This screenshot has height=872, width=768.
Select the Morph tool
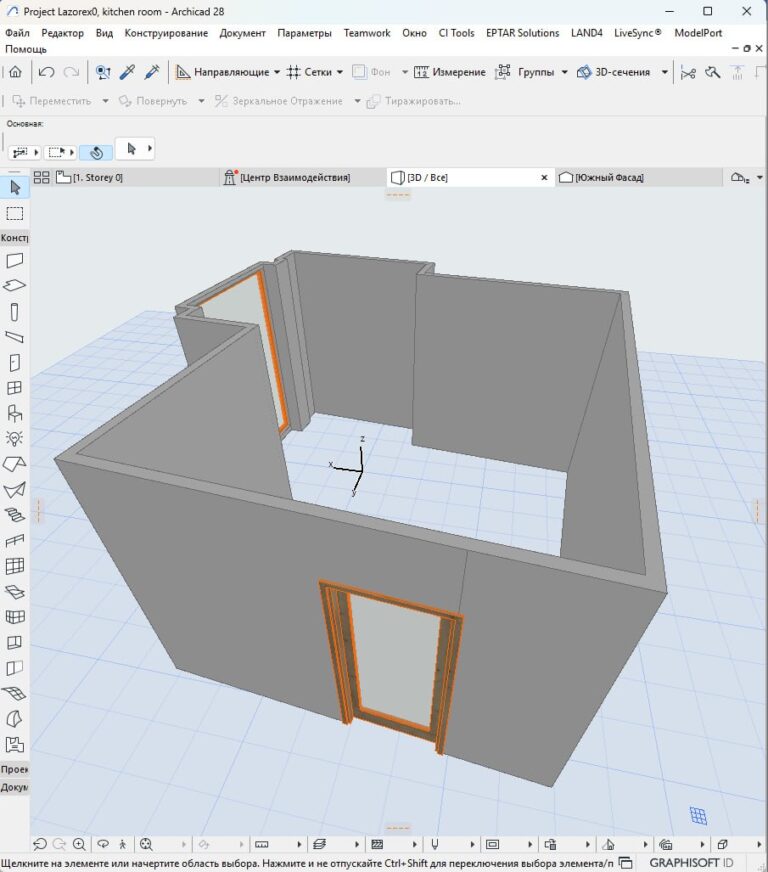[x=14, y=719]
